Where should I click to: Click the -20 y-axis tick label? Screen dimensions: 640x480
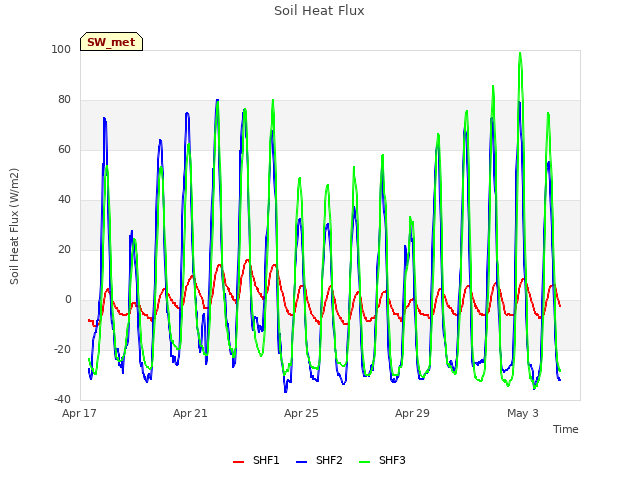point(62,350)
